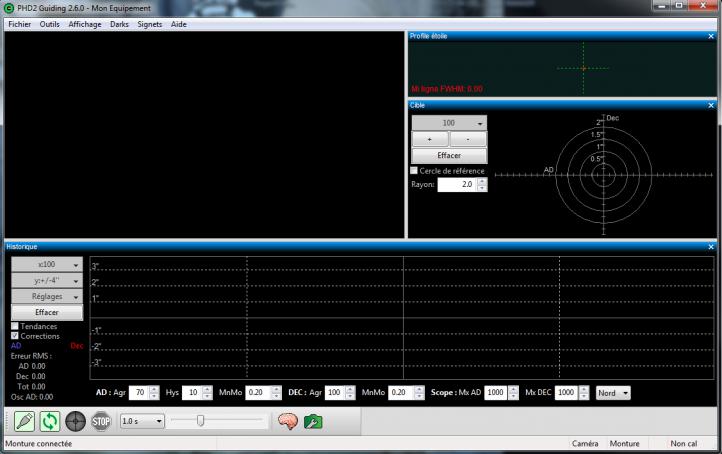
Task: Uncheck the Corrections checkbox
Action: 15,336
